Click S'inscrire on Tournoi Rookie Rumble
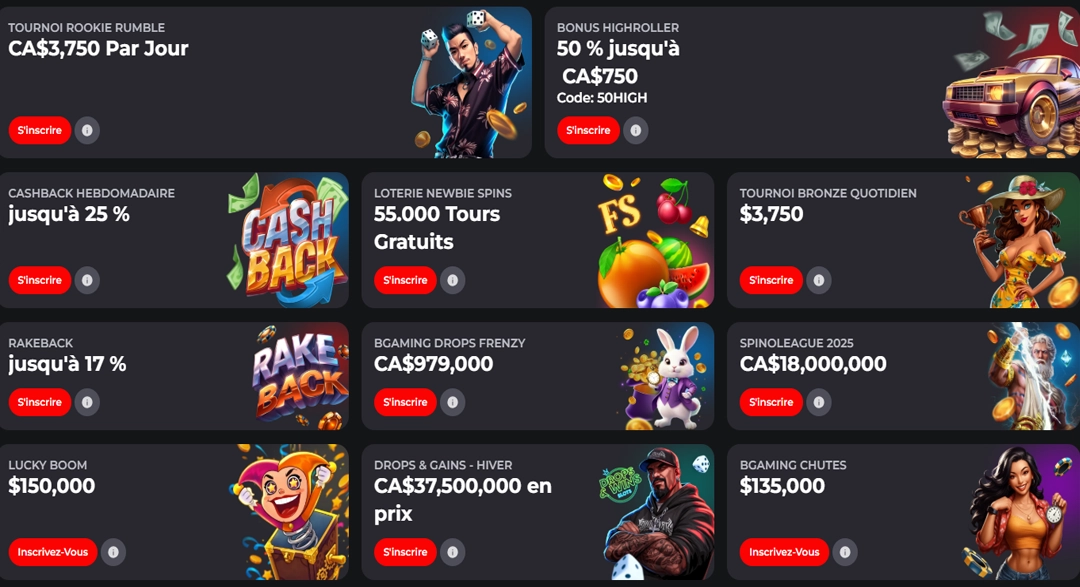 [x=40, y=130]
